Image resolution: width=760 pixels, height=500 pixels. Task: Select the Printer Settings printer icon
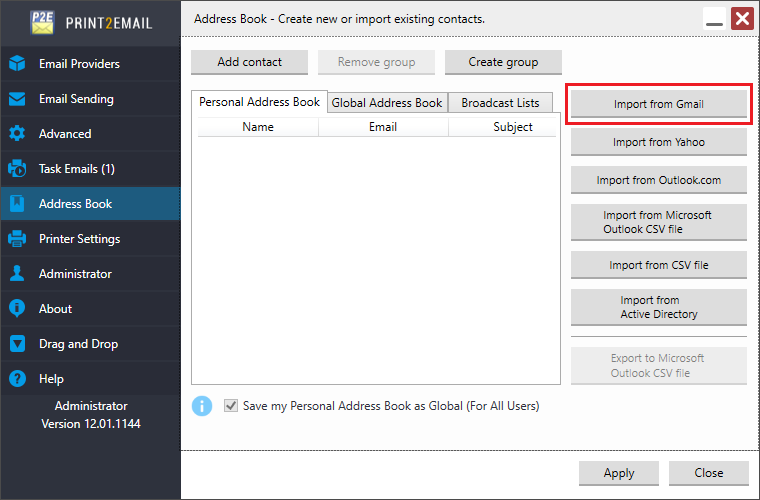[x=17, y=238]
